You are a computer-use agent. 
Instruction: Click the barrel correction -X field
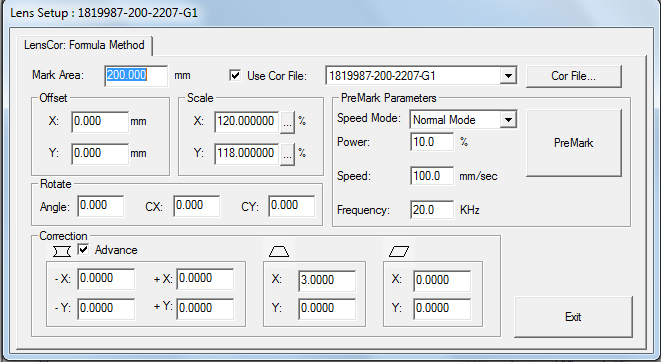pos(106,279)
